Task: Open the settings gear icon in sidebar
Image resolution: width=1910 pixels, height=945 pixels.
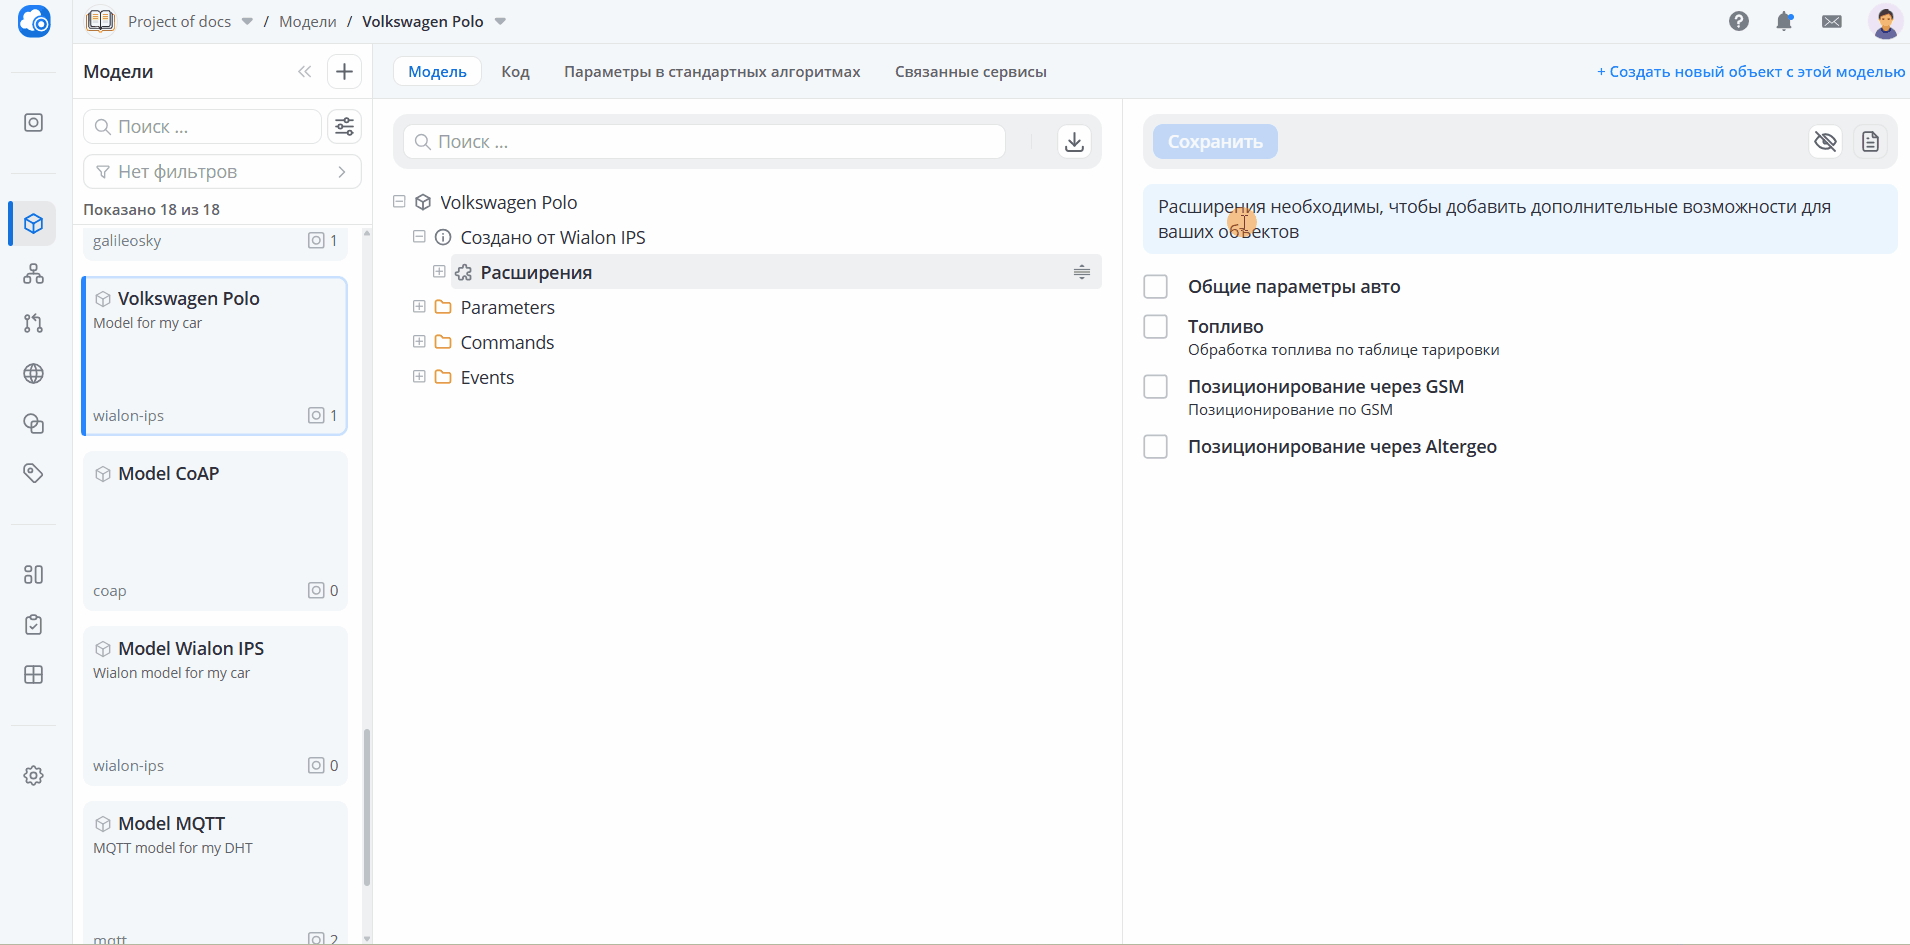Action: tap(34, 775)
